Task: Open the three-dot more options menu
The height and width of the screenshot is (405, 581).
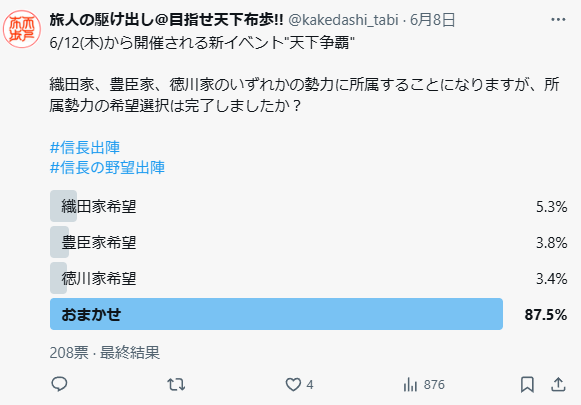Action: point(558,19)
